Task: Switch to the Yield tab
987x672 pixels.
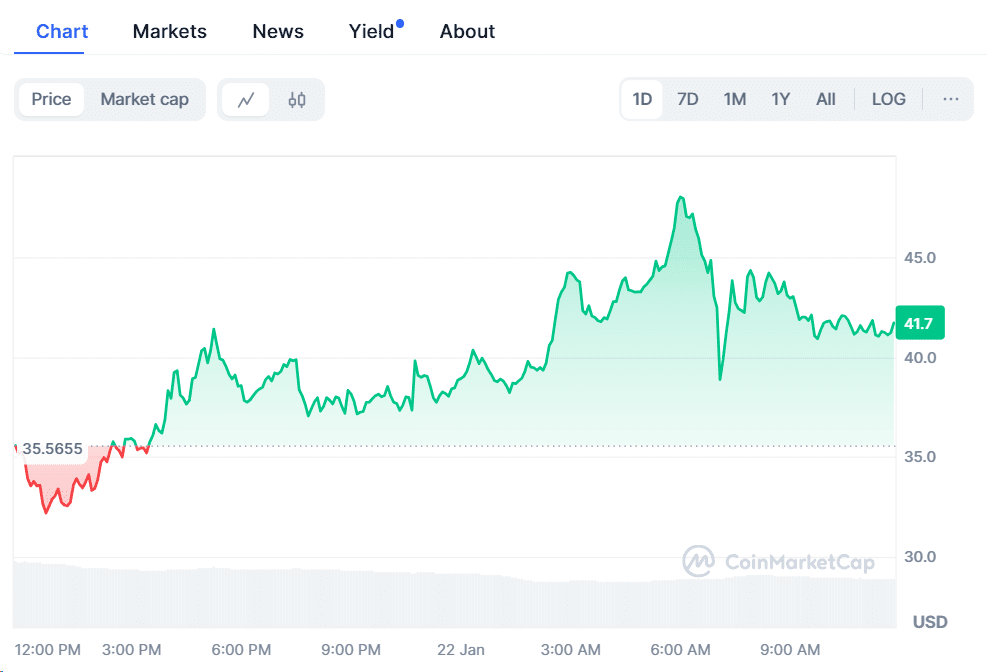Action: click(371, 31)
